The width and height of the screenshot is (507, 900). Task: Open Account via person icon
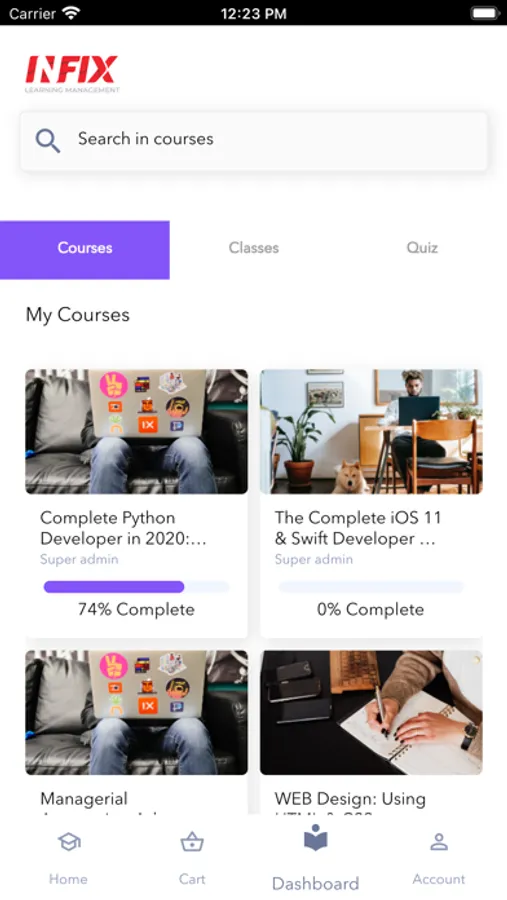coord(439,842)
